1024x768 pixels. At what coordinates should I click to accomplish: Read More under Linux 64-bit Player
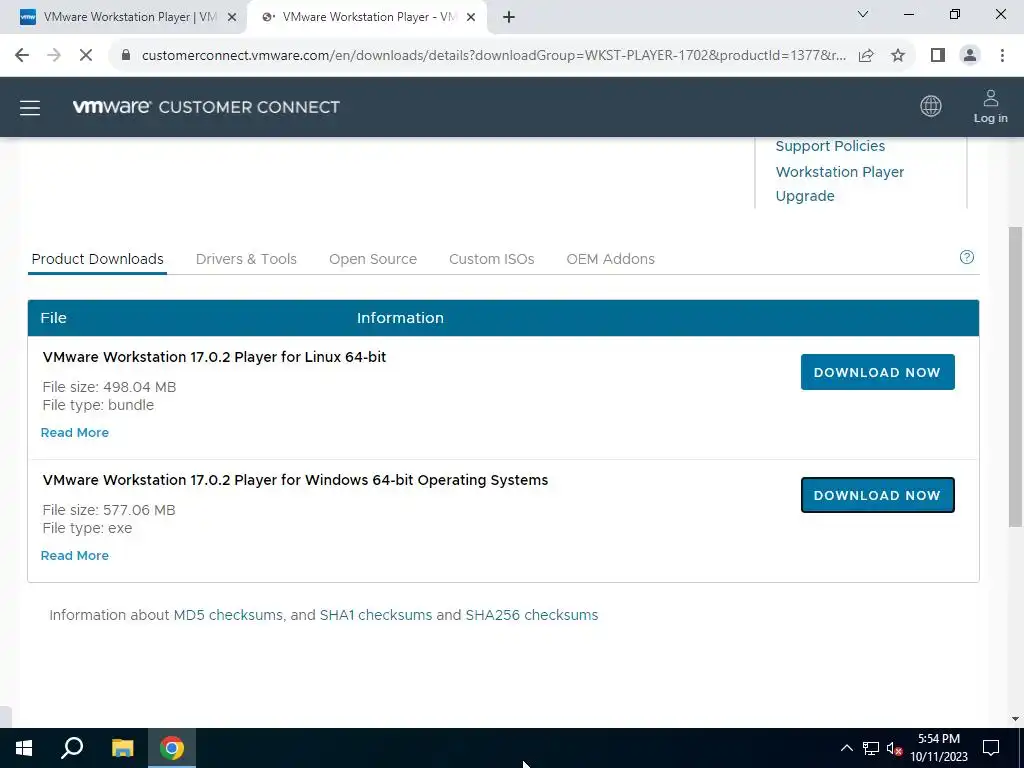tap(74, 433)
